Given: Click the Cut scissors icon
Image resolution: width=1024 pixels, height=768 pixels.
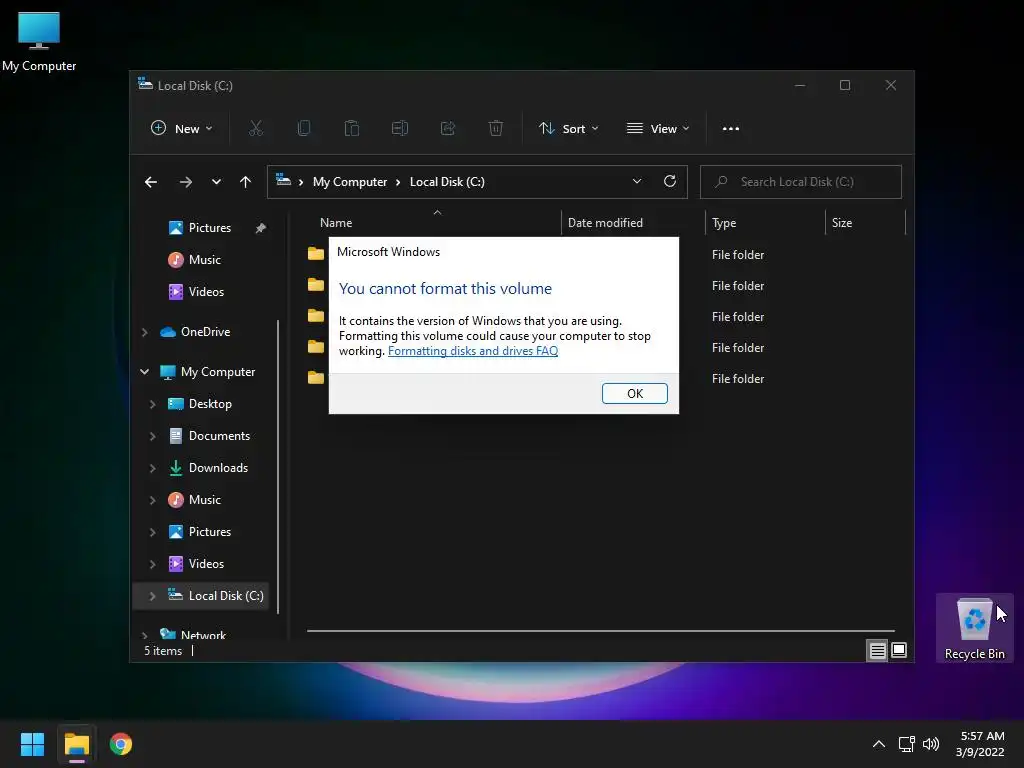Looking at the screenshot, I should click(255, 129).
